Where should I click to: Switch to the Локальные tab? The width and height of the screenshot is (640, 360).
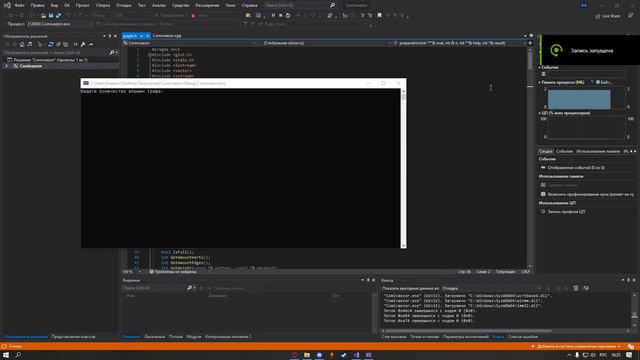point(154,337)
